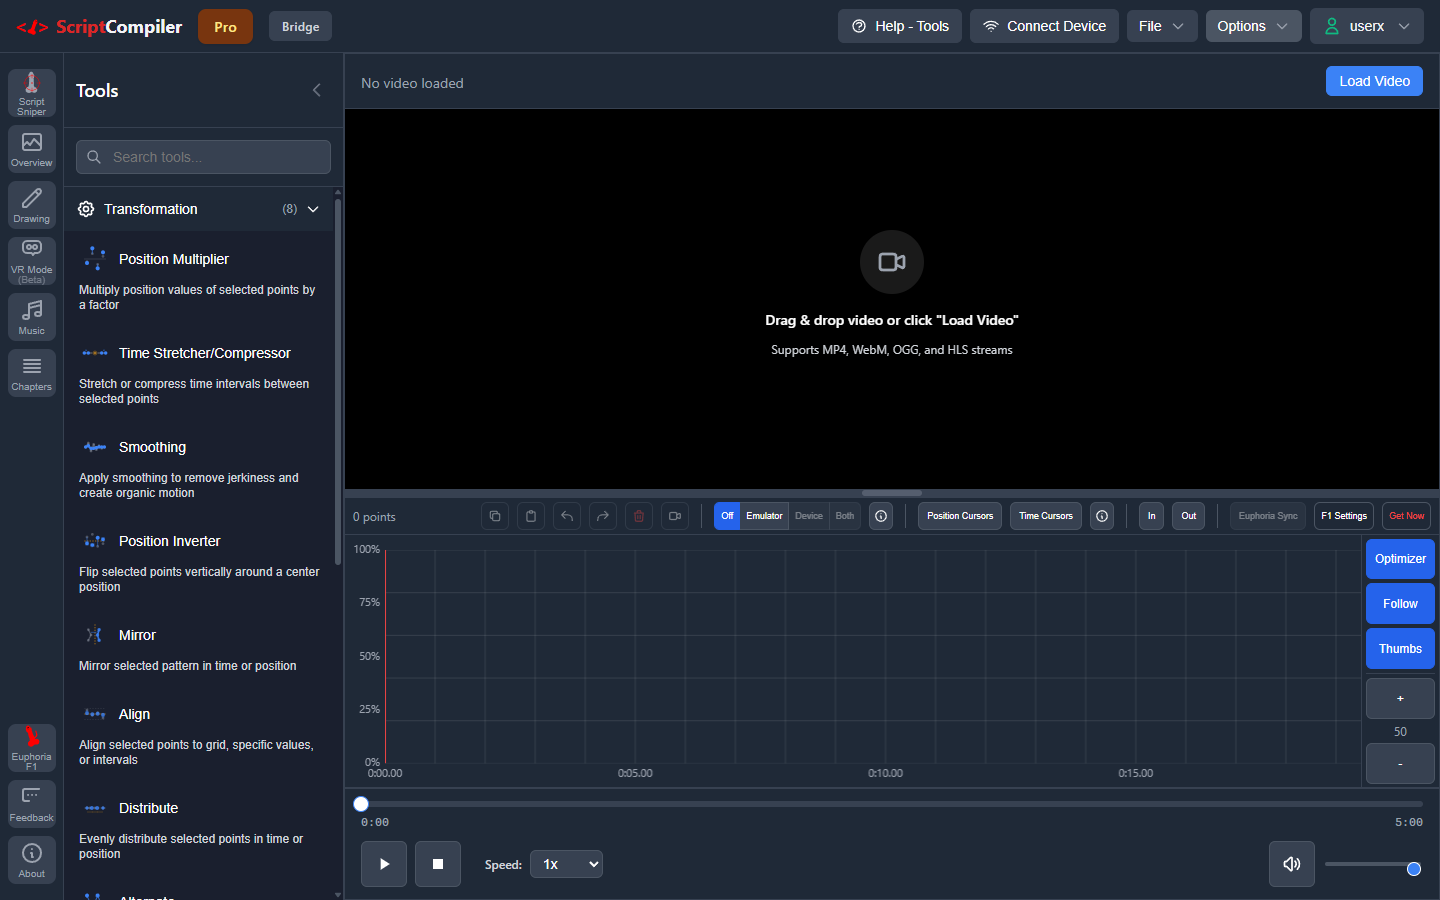The width and height of the screenshot is (1440, 900).
Task: Select the Drawing tool in sidebar
Action: tap(32, 205)
